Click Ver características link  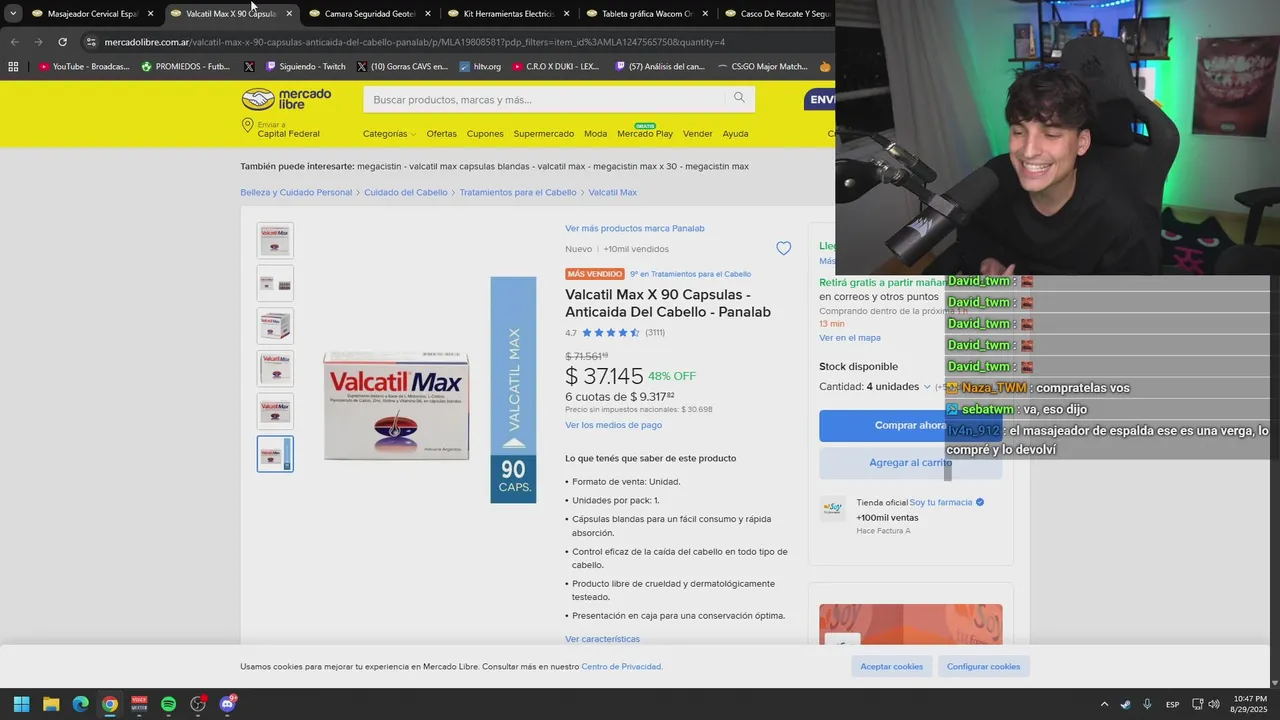coord(602,639)
